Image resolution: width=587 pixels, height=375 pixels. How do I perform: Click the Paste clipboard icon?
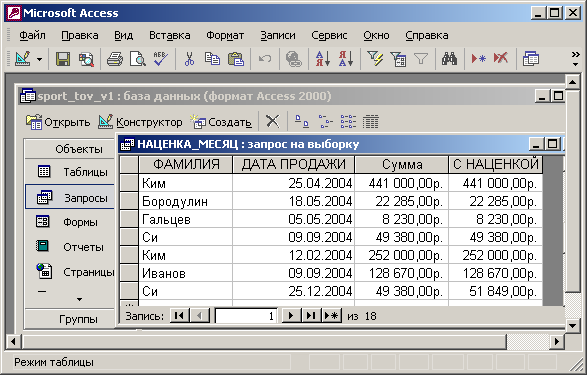click(x=236, y=59)
